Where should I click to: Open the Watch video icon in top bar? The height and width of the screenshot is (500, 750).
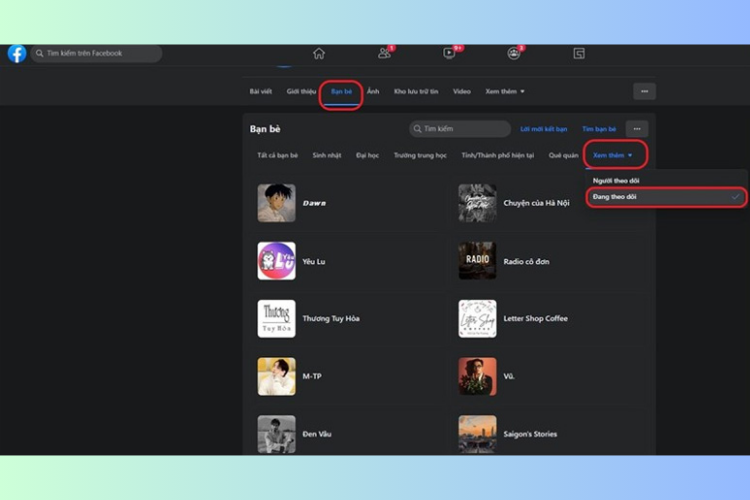coord(449,54)
